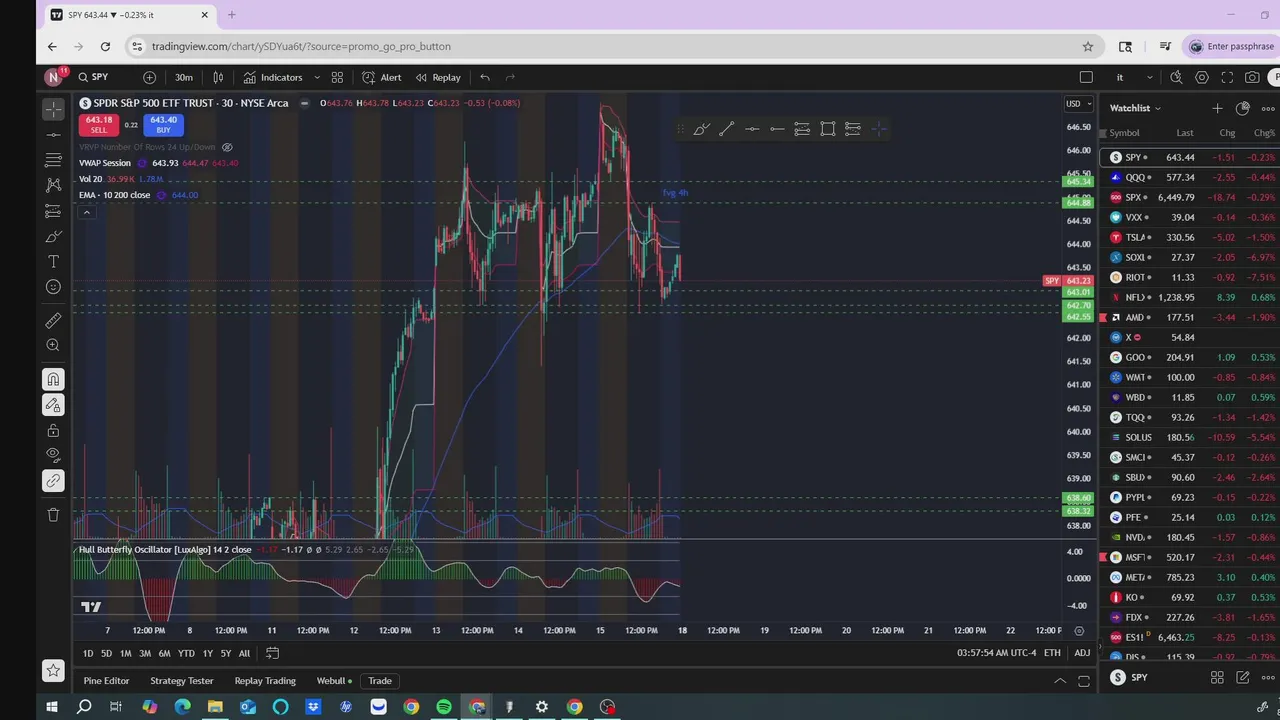Take a chart snapshot with camera icon
Viewport: 1280px width, 720px height.
(x=1252, y=77)
